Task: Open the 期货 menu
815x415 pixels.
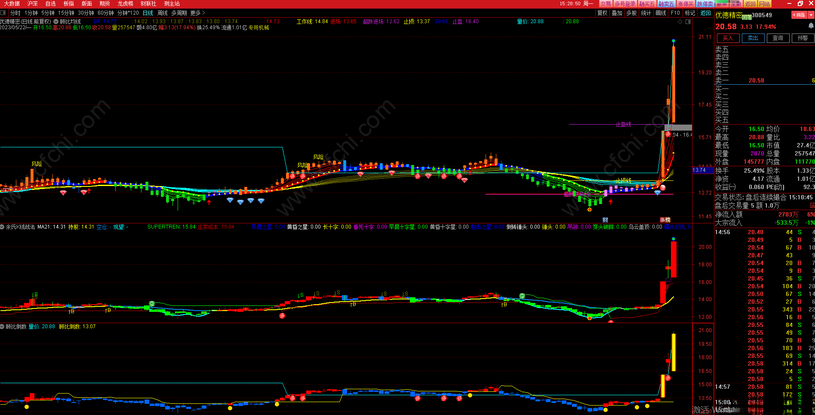Action: (x=104, y=3)
